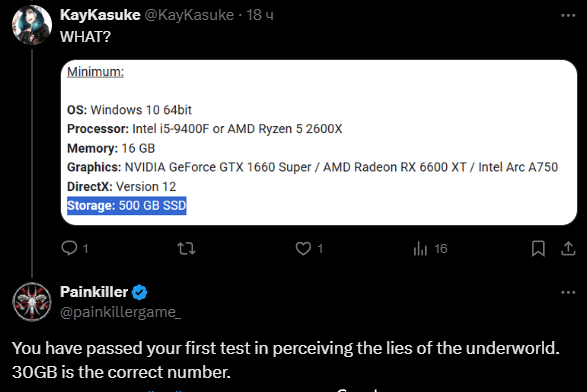Viewport: 587px width, 392px height.
Task: Open the Painkiller account avatar
Action: click(x=32, y=302)
